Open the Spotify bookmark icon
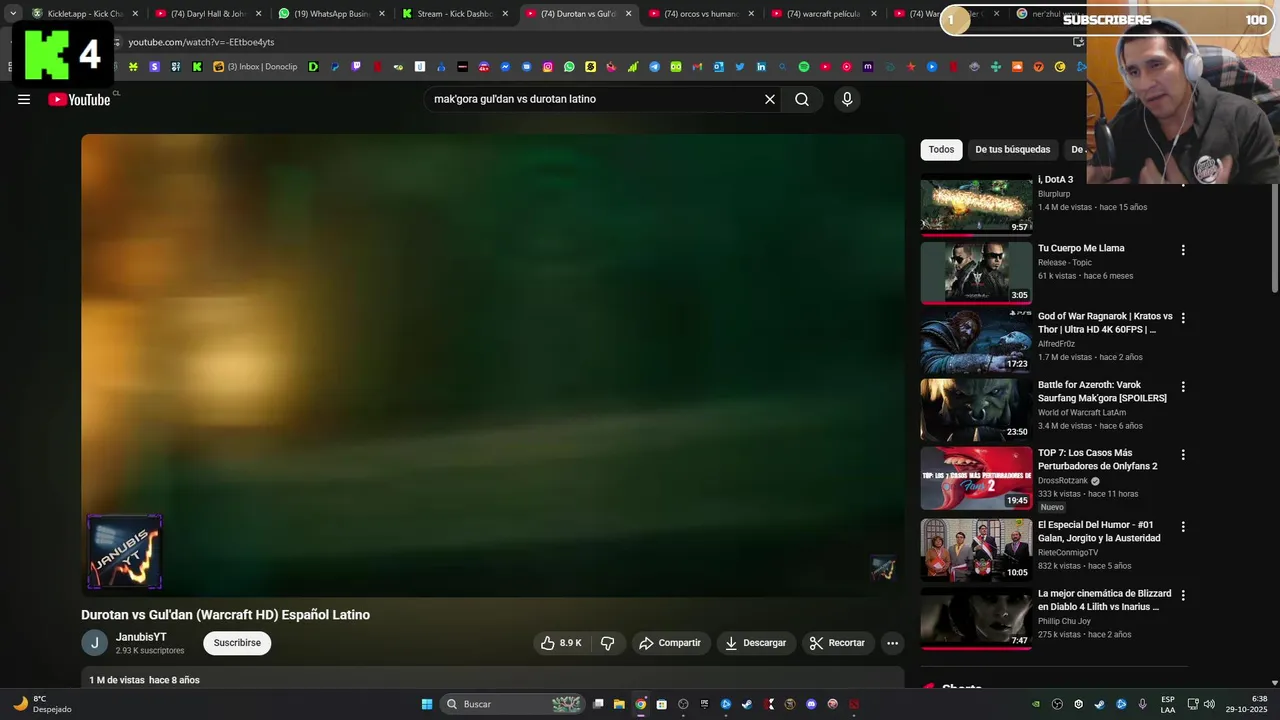The height and width of the screenshot is (720, 1280). point(804,67)
